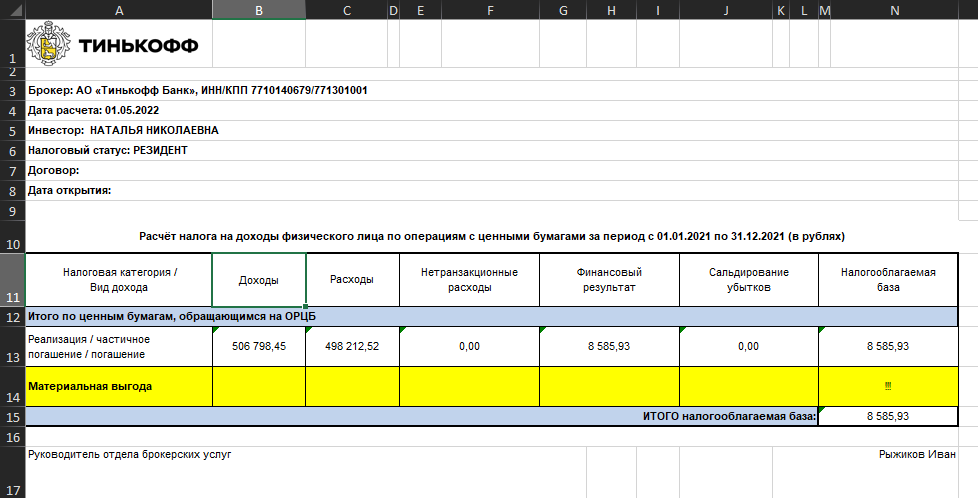Click 'Нетранзакционные расходы' header cell

[x=469, y=280]
